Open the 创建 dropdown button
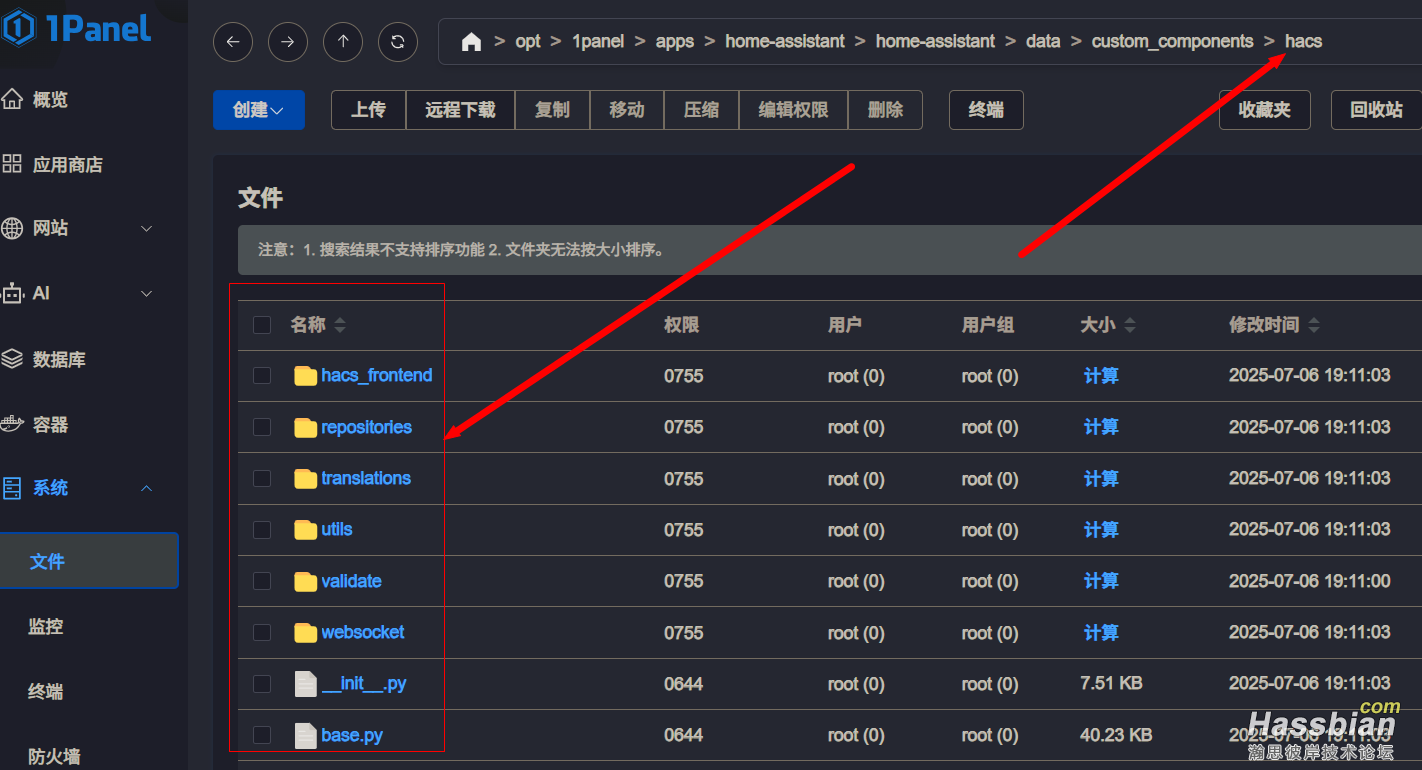 point(259,110)
